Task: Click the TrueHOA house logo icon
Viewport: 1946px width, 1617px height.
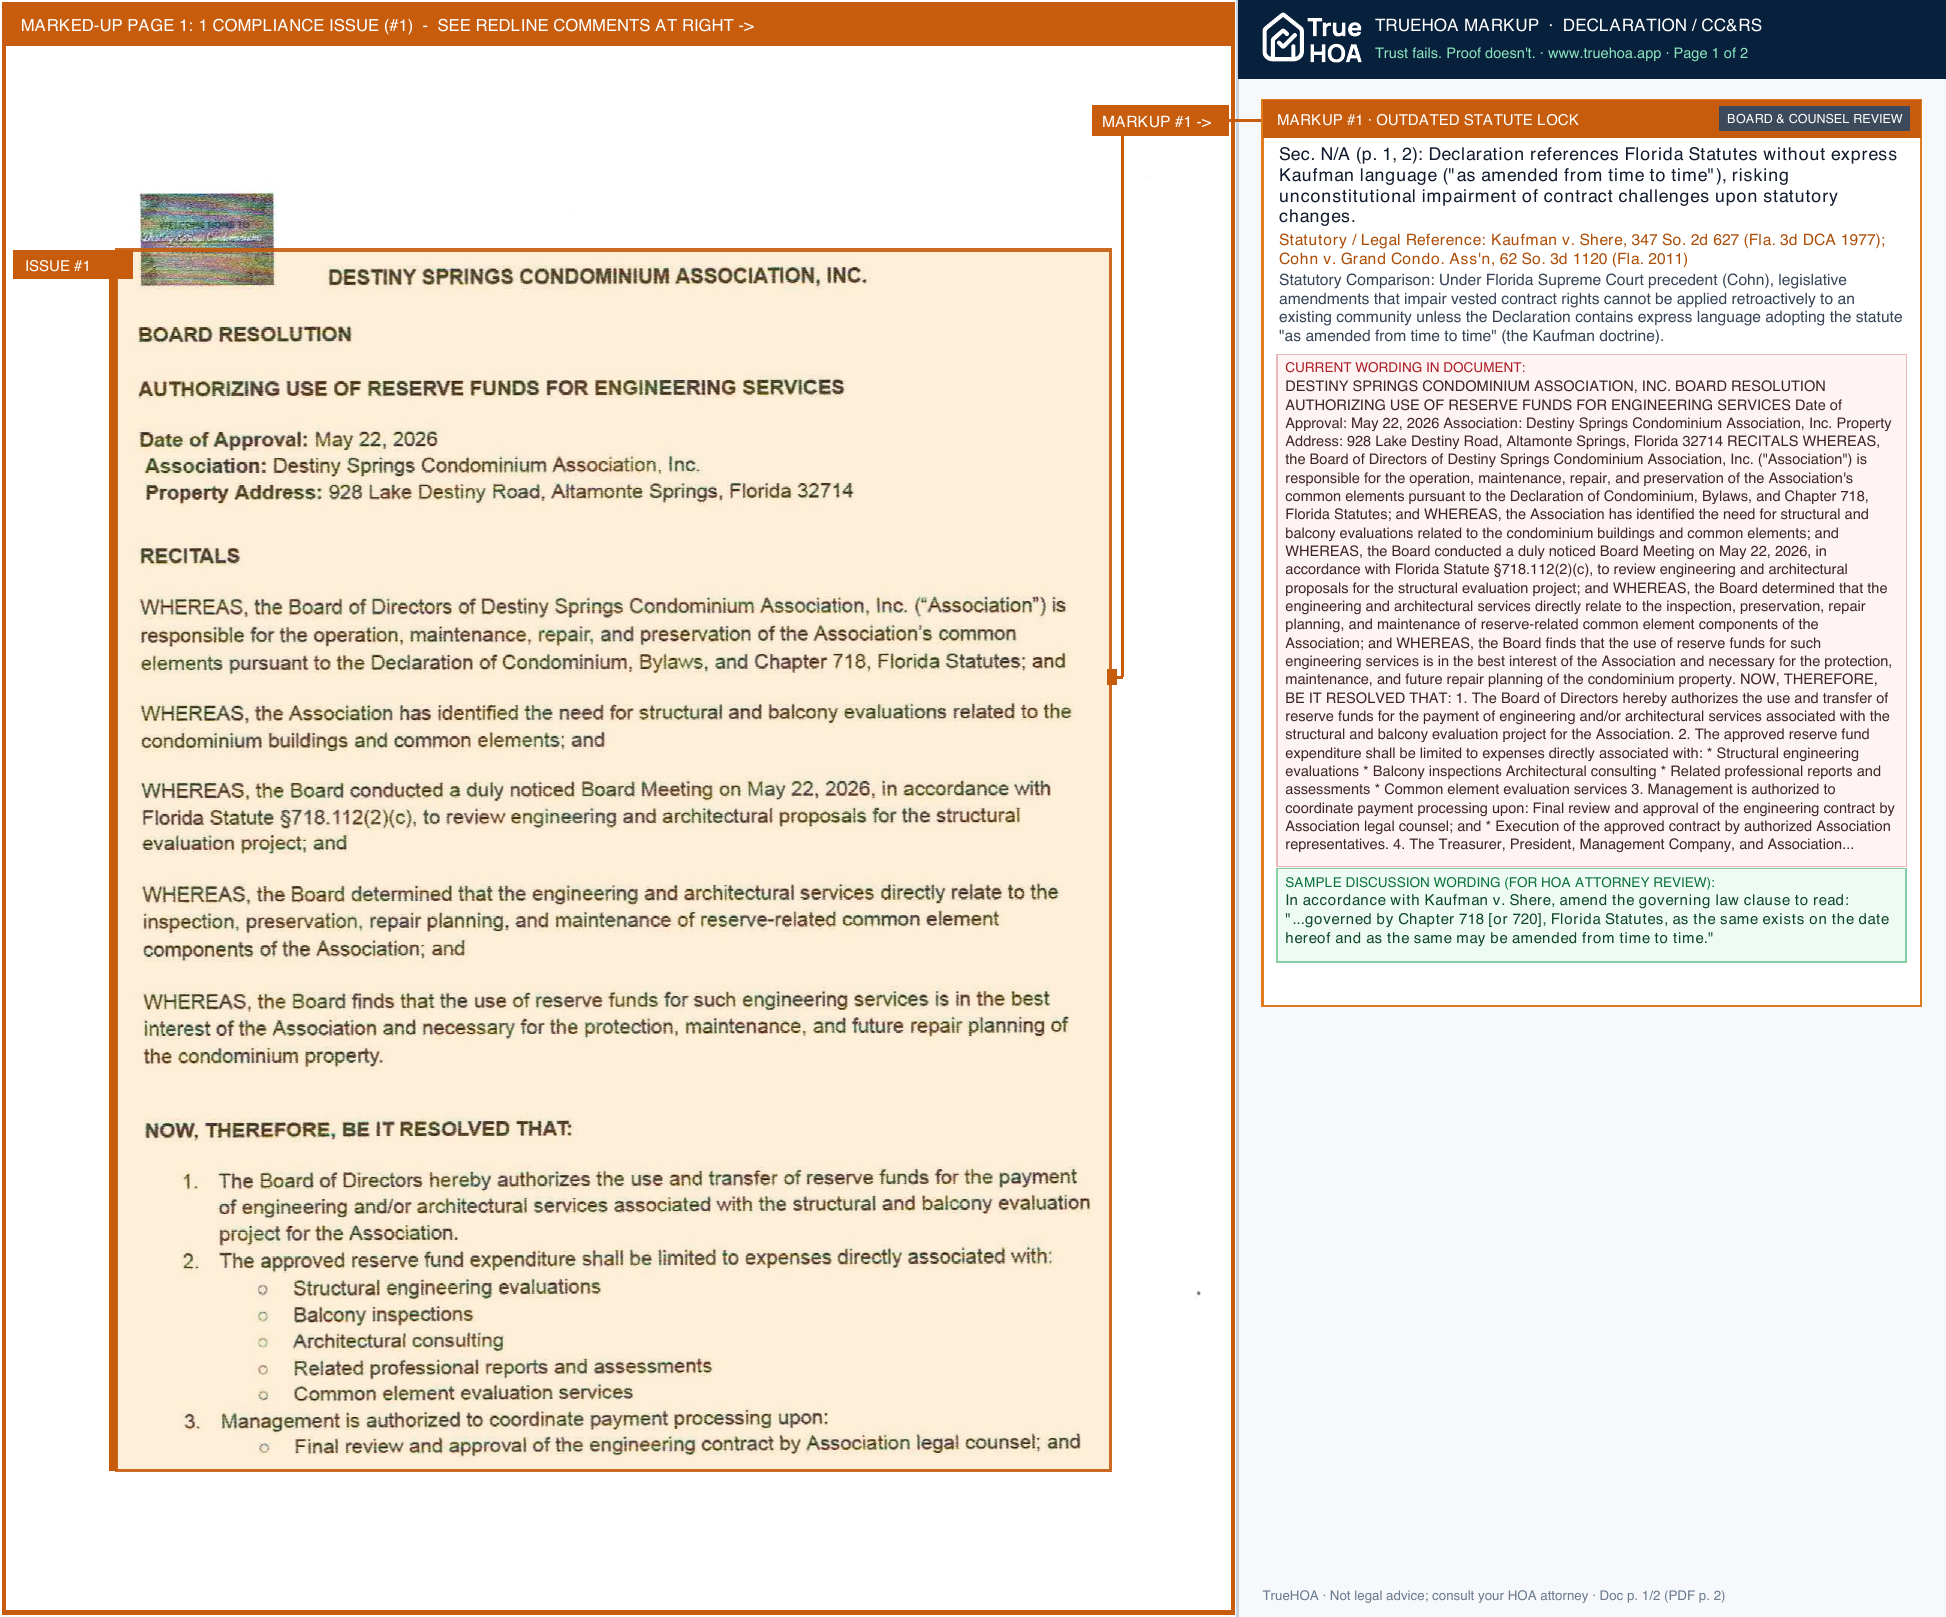Action: [x=1283, y=38]
